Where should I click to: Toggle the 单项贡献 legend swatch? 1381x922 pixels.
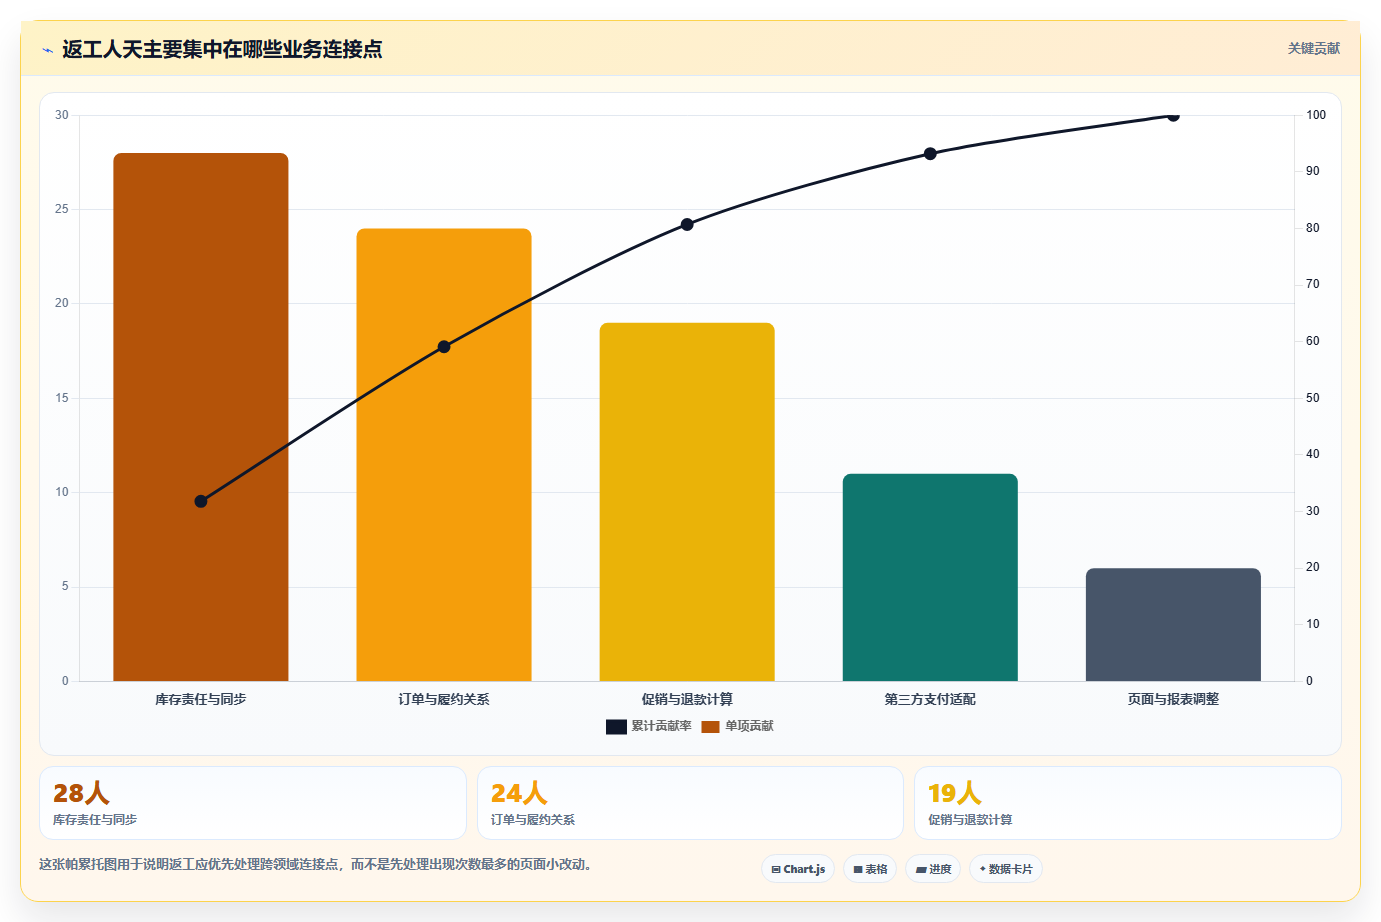710,727
